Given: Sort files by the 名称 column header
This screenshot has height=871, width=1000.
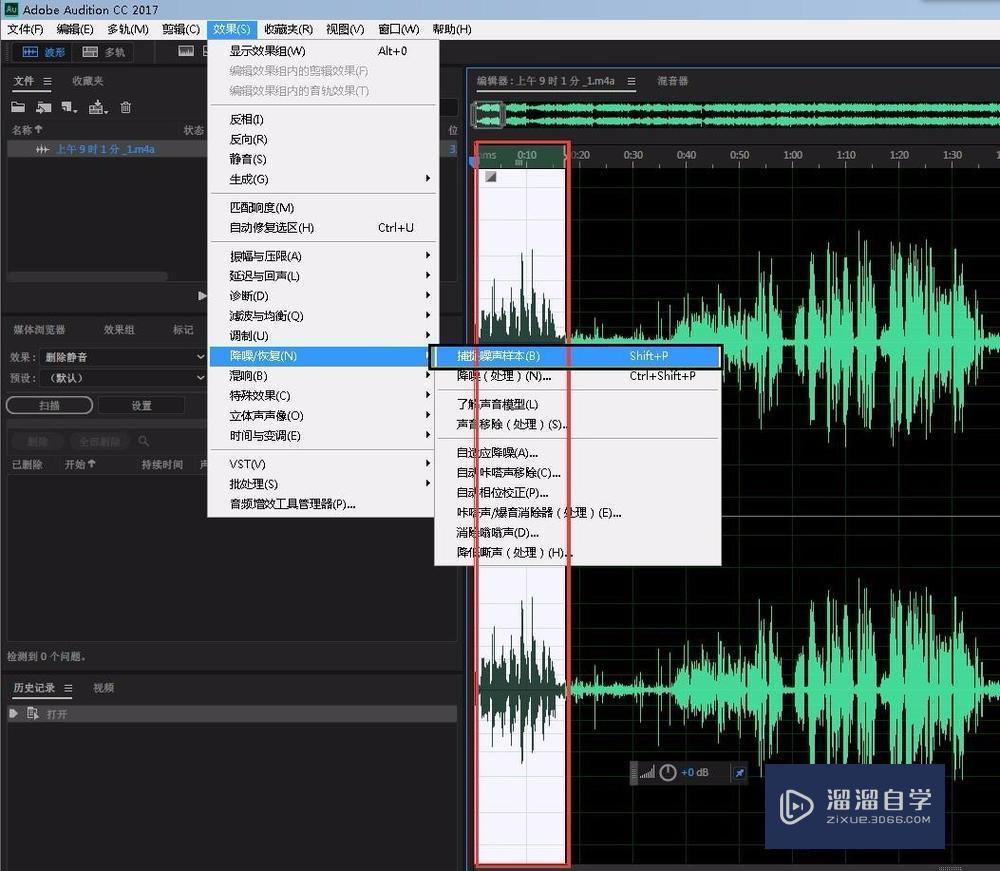Looking at the screenshot, I should (x=27, y=130).
